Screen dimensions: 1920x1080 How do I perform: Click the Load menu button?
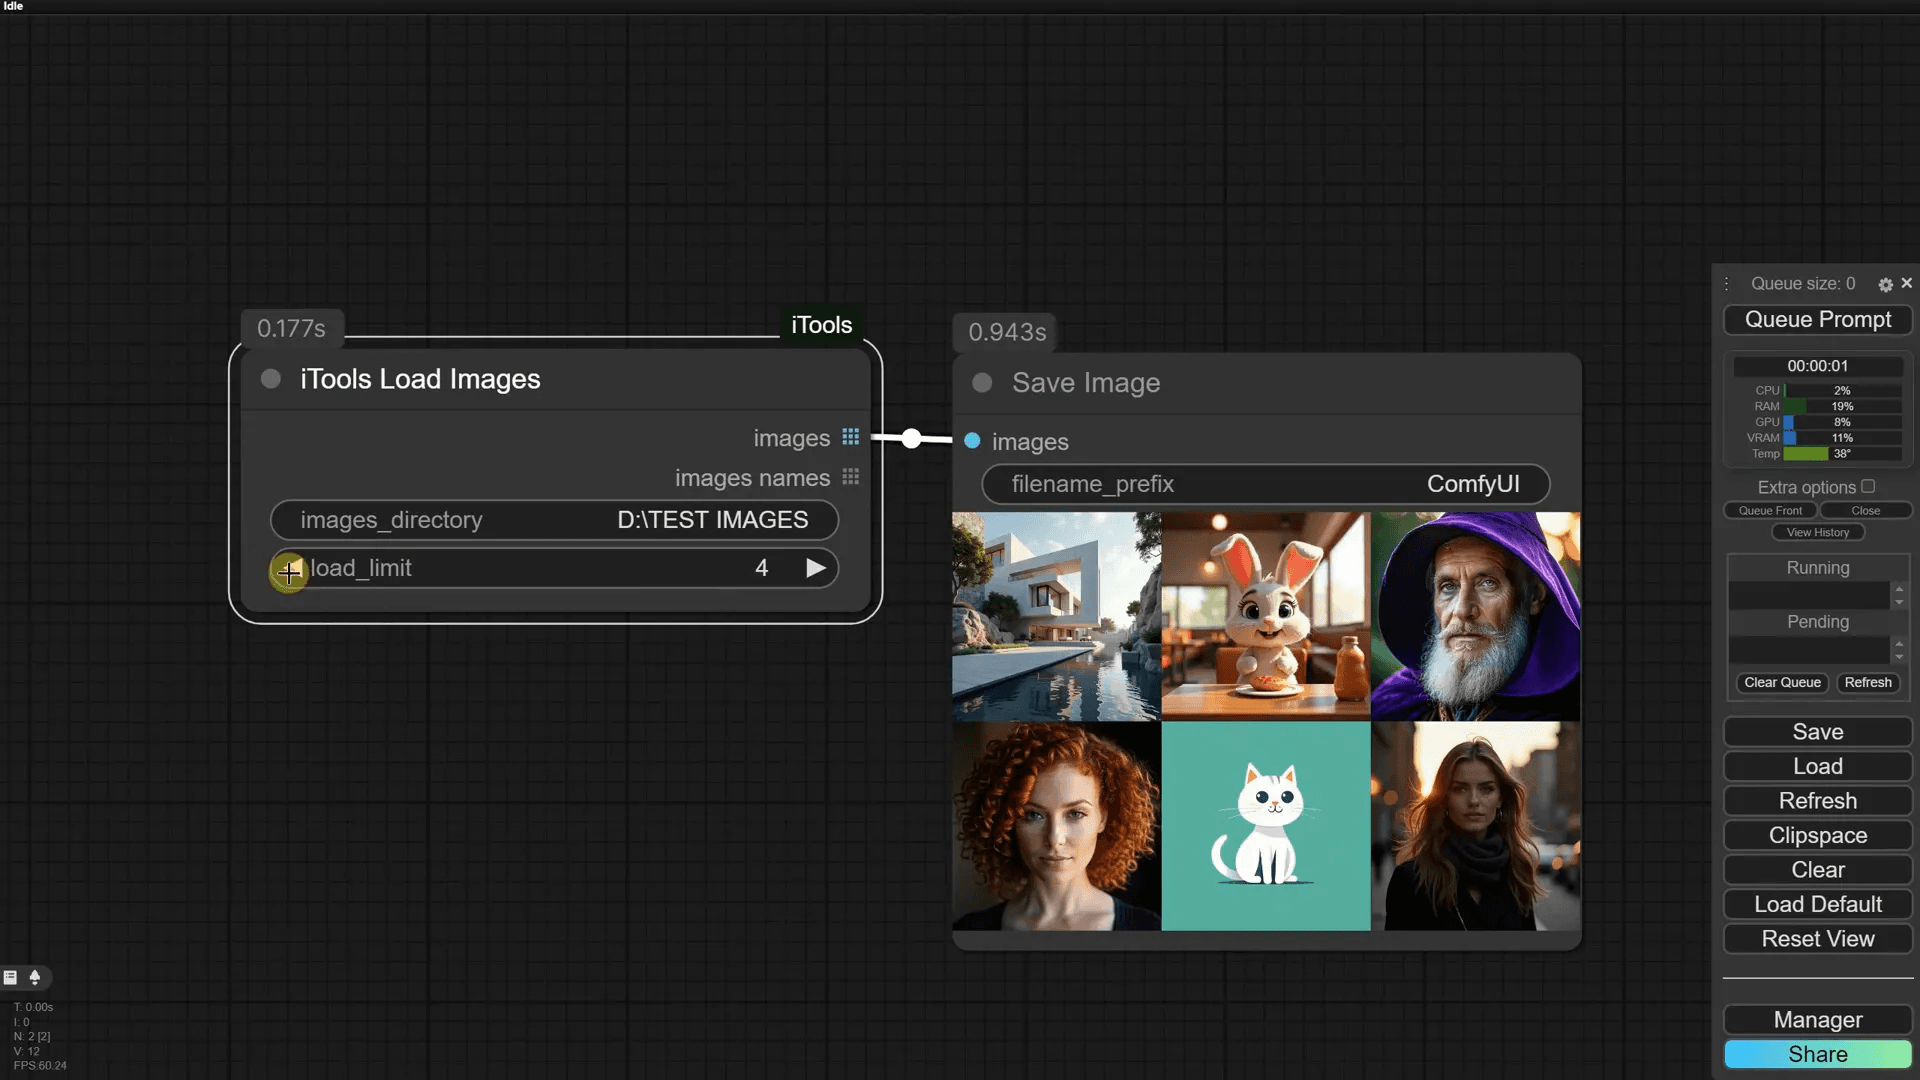pyautogui.click(x=1818, y=767)
